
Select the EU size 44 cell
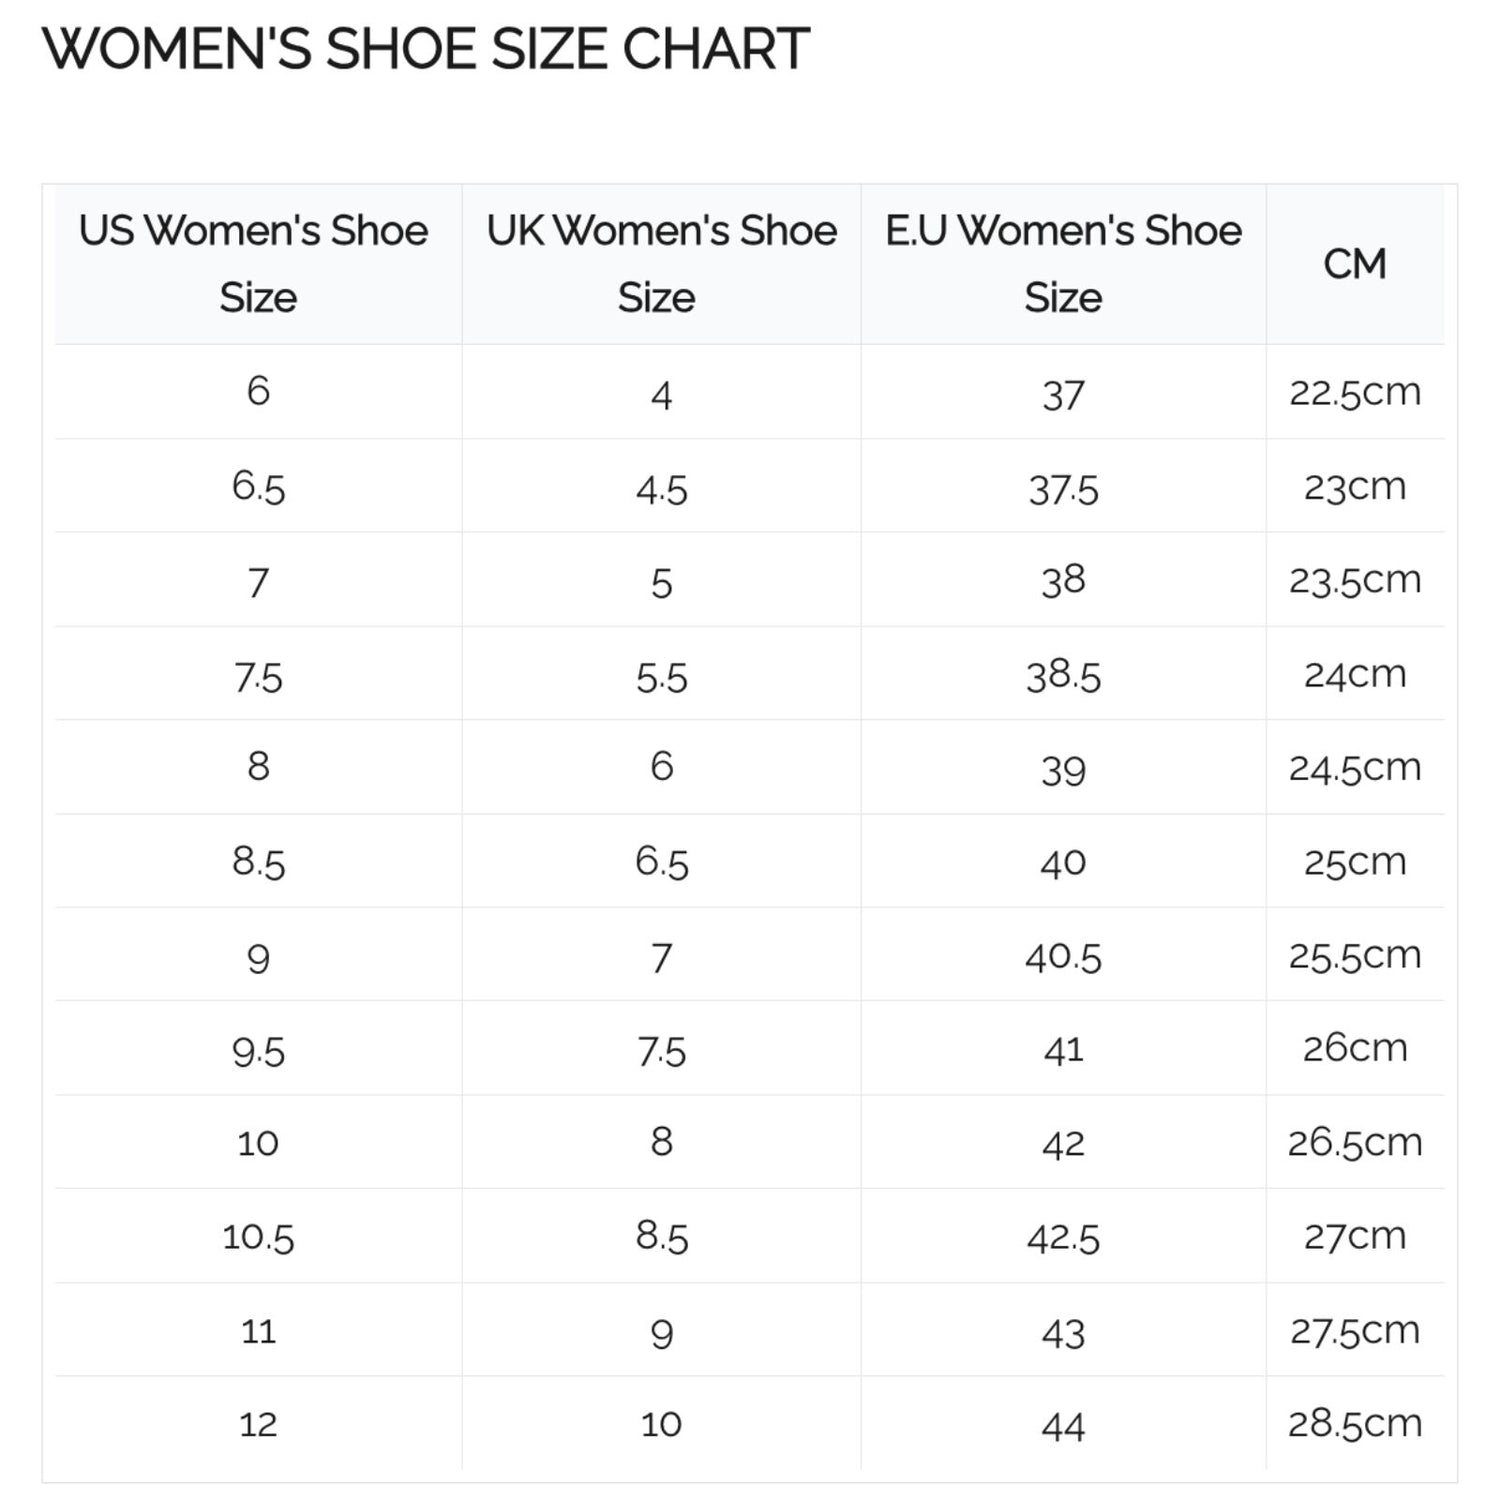tap(1063, 1426)
